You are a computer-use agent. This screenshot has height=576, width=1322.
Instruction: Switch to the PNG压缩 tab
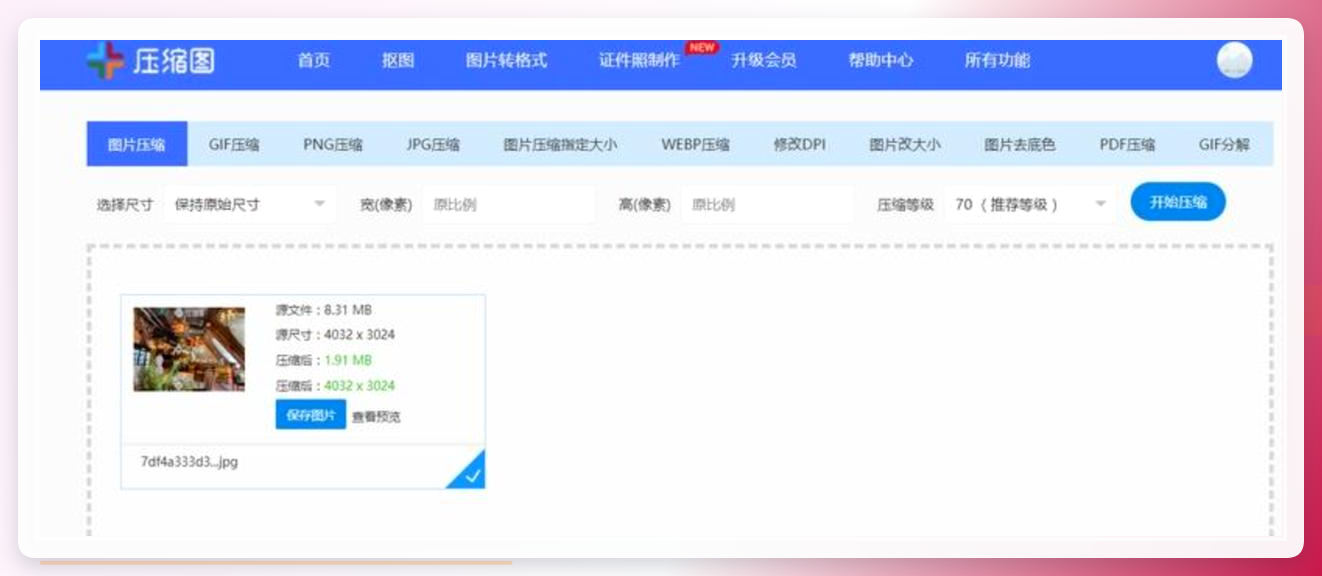[x=333, y=144]
